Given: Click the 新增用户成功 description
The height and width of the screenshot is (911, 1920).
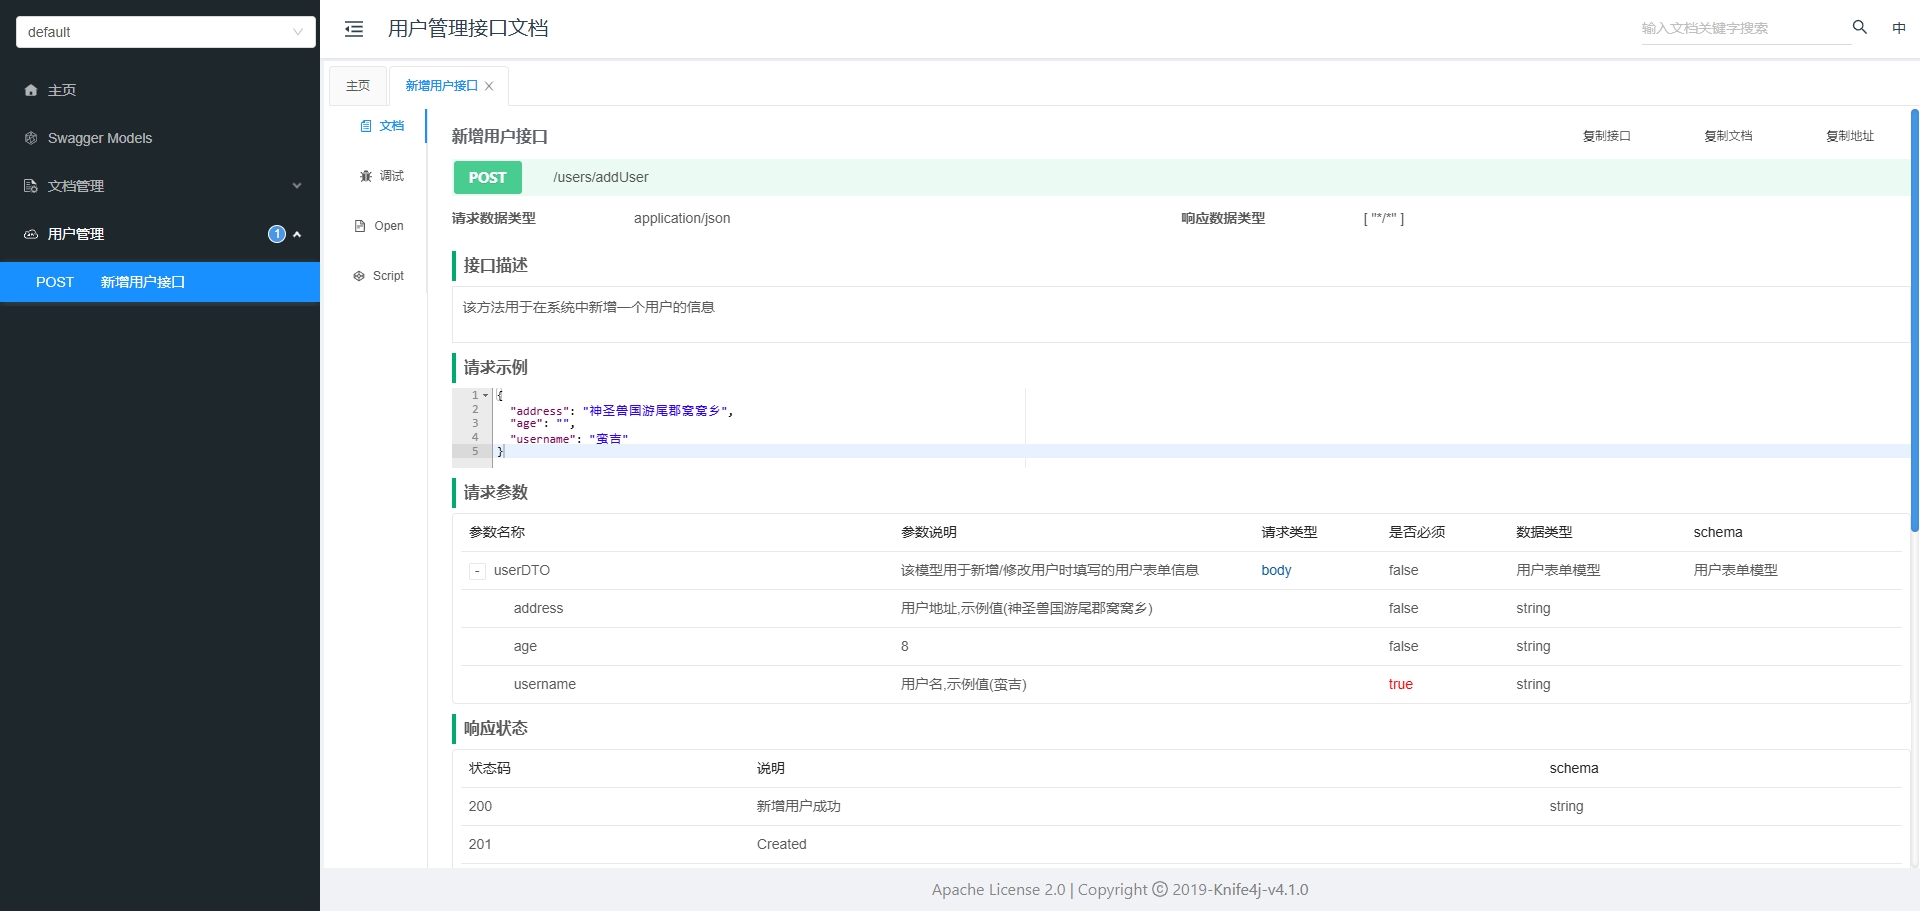Looking at the screenshot, I should (x=799, y=806).
